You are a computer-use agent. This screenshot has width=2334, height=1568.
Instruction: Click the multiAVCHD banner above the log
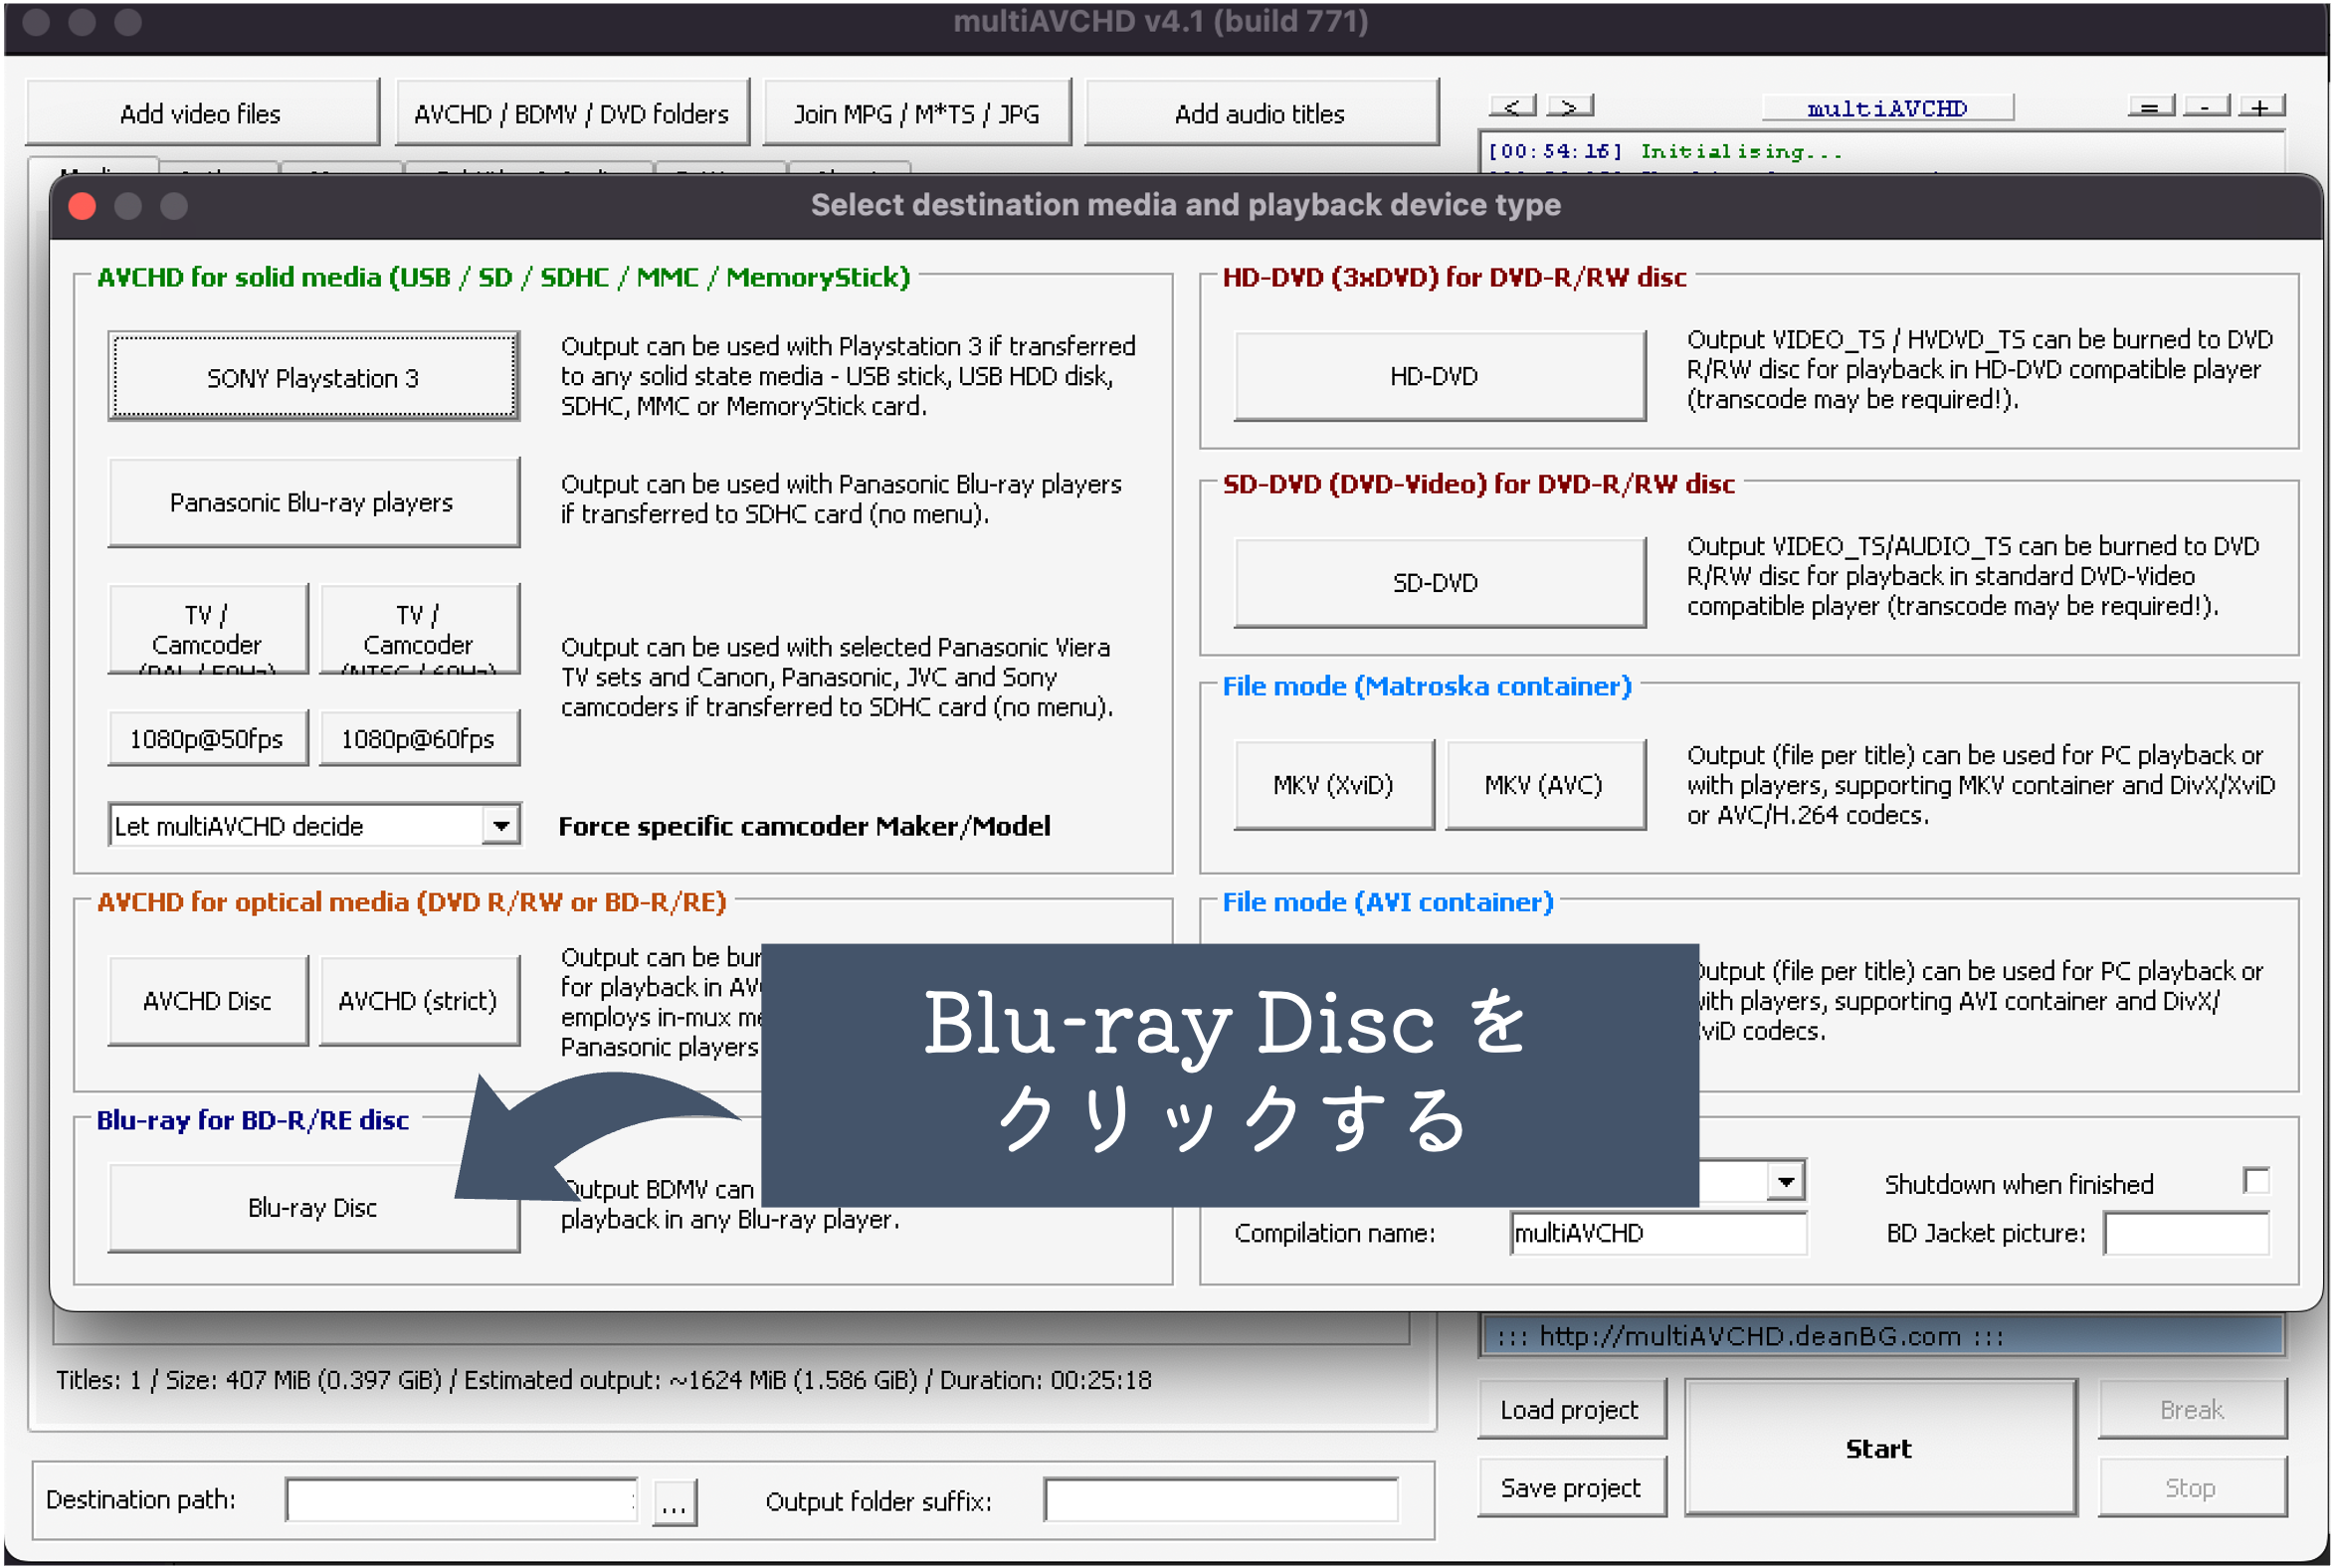pyautogui.click(x=1888, y=107)
